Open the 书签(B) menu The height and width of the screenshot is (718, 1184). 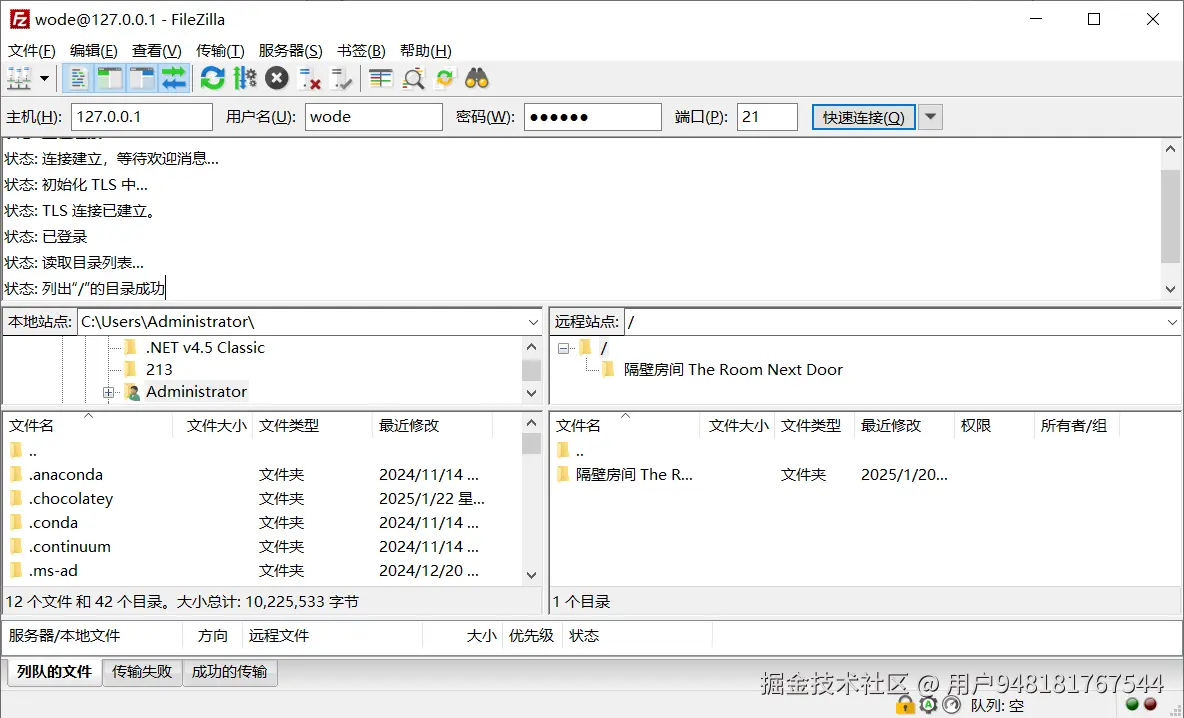pos(361,51)
